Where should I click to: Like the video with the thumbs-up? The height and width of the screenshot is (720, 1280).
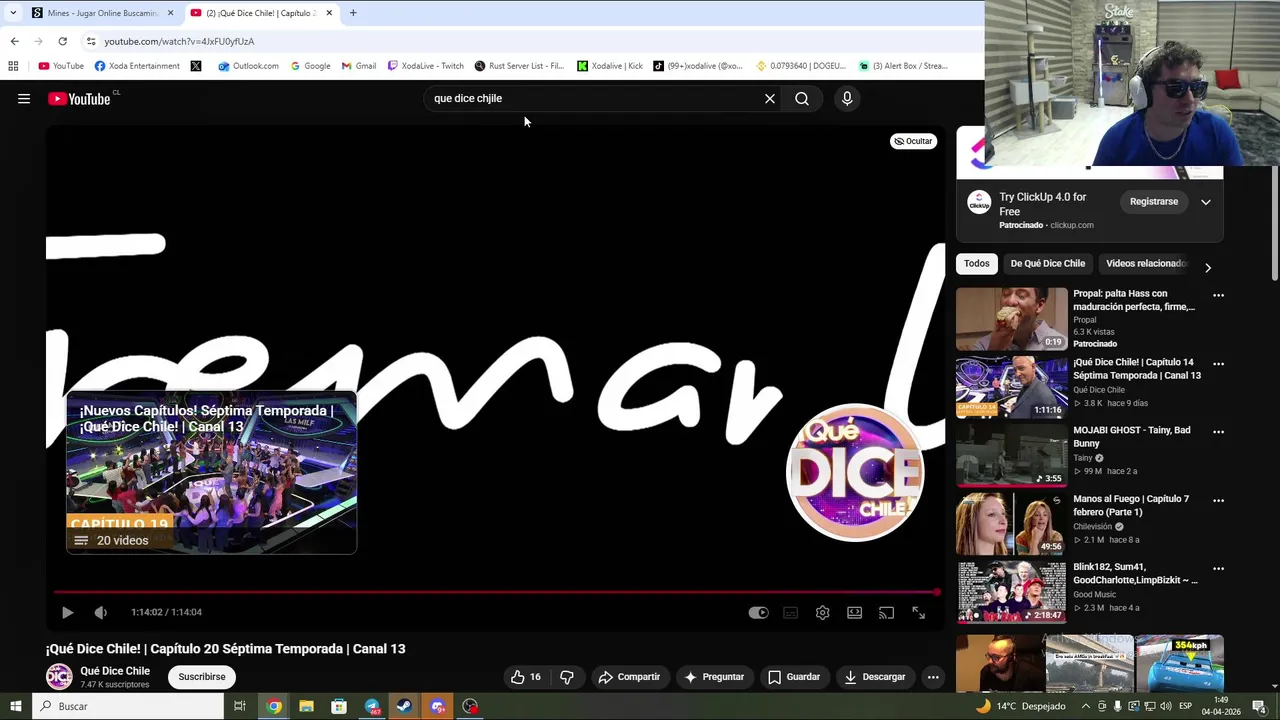click(x=525, y=677)
